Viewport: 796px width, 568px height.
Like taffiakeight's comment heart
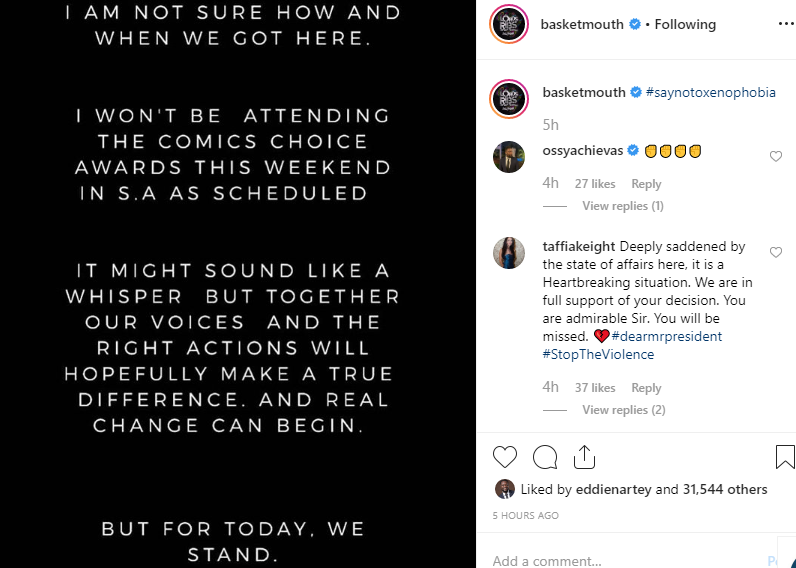(x=776, y=253)
